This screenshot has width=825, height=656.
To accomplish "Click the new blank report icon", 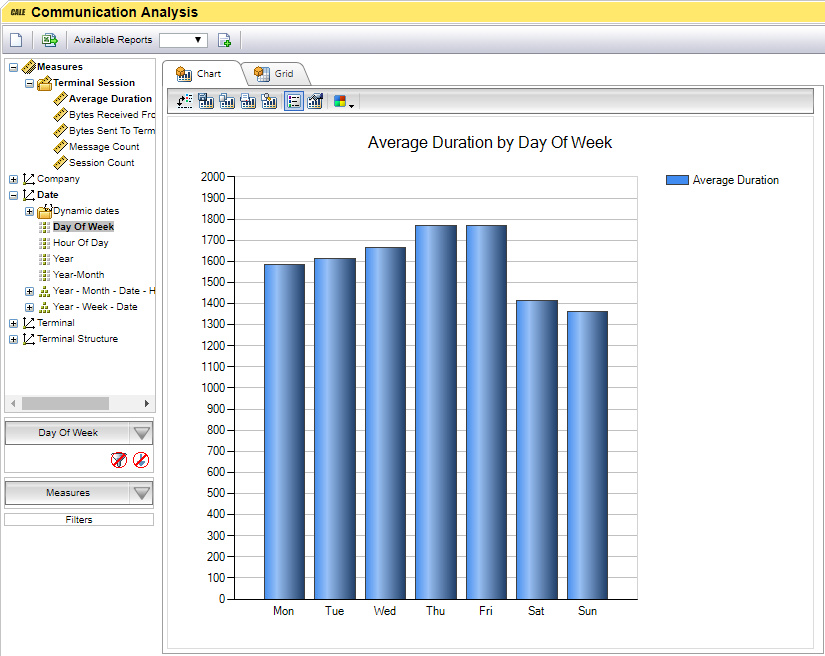I will pyautogui.click(x=16, y=40).
